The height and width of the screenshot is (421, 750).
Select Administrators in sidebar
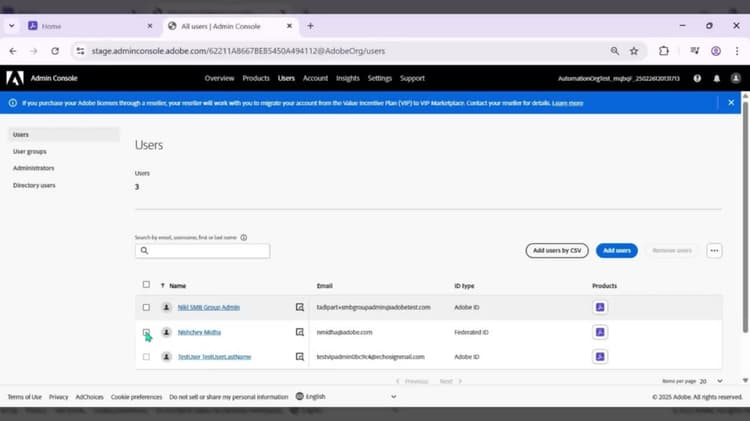coord(33,168)
